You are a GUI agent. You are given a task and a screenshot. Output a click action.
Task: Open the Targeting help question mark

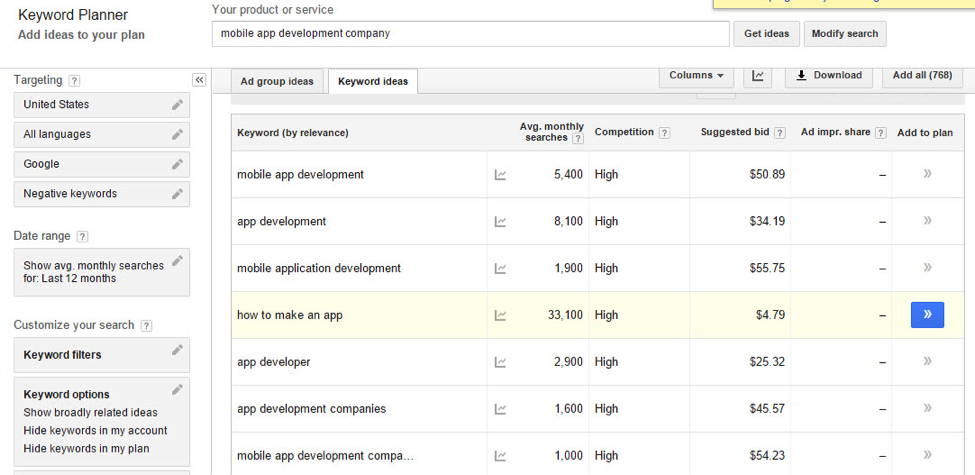(x=74, y=81)
